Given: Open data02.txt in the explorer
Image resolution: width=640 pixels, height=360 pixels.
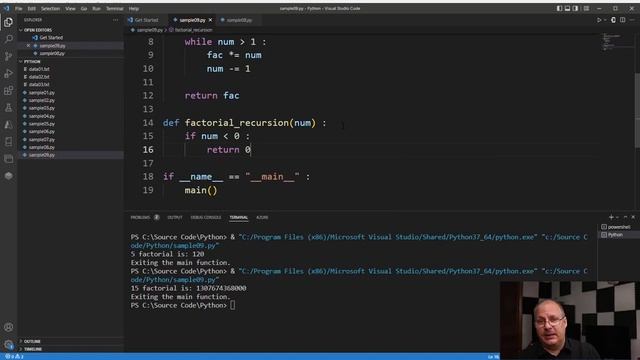Looking at the screenshot, I should [x=39, y=77].
